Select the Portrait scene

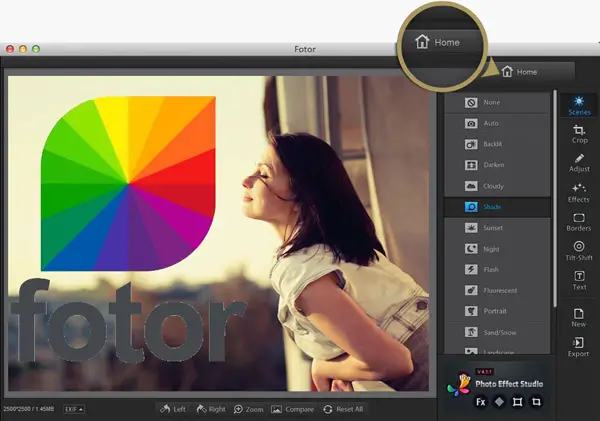coord(497,311)
